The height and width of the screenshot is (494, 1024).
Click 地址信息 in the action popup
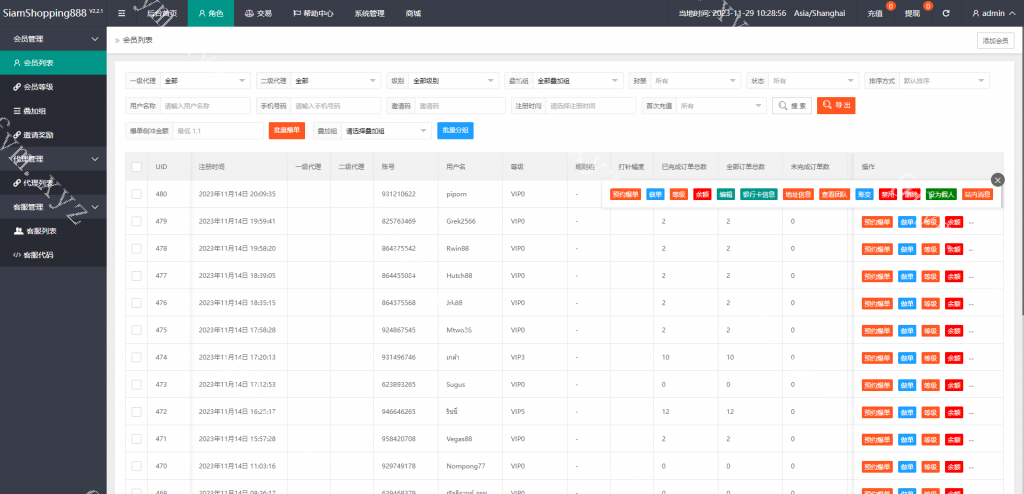point(798,194)
